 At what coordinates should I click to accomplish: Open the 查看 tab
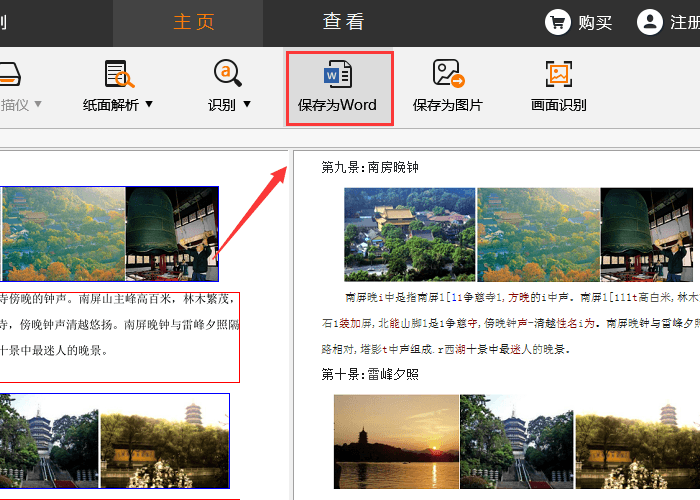point(343,22)
